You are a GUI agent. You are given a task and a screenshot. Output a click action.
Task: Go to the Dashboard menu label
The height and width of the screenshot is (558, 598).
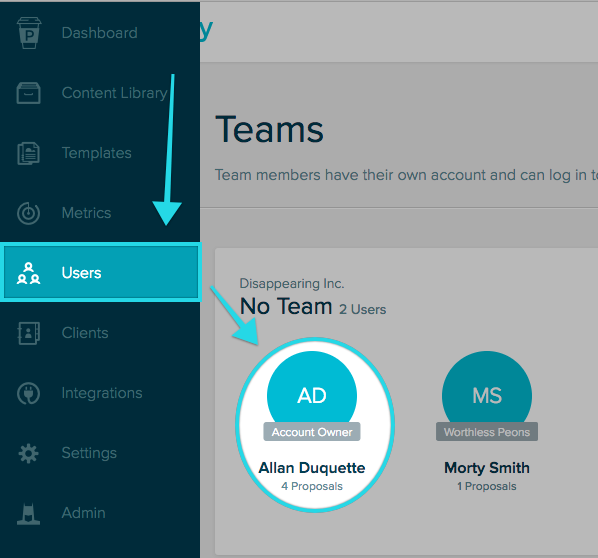click(x=100, y=33)
